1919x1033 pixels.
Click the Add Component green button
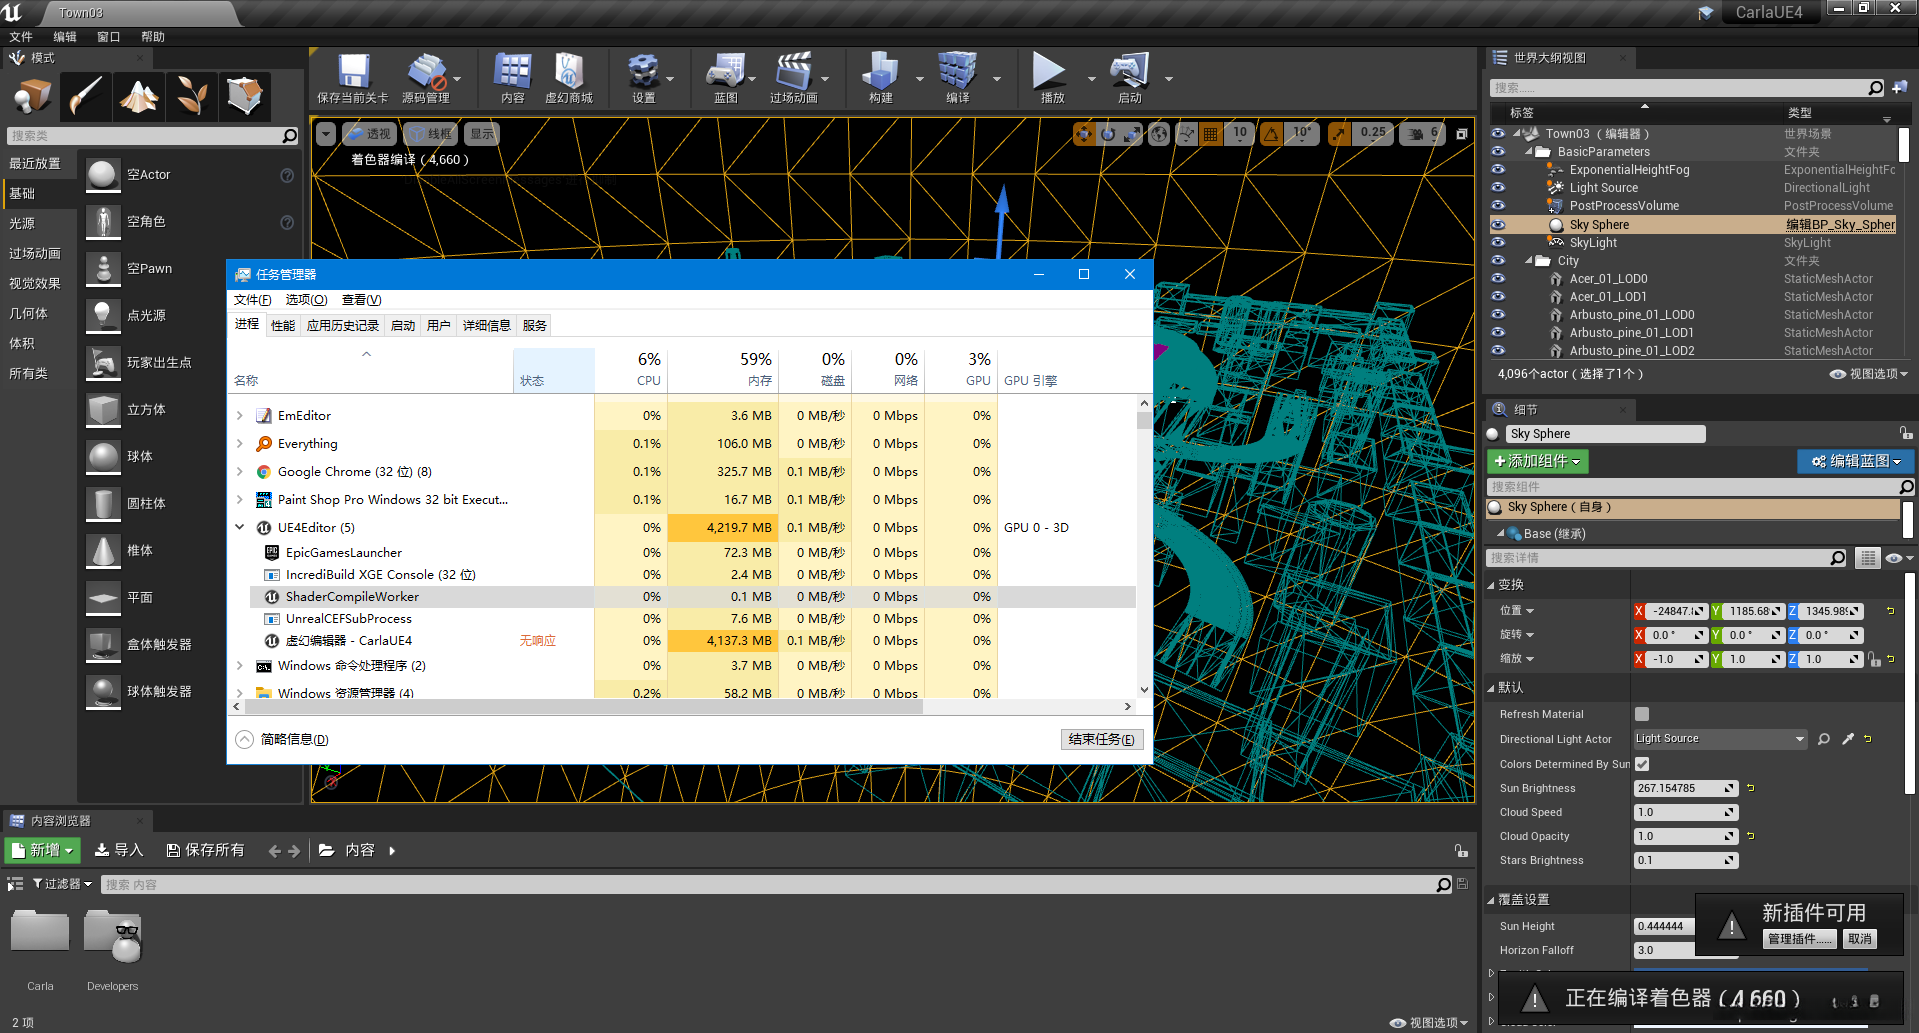[1537, 461]
